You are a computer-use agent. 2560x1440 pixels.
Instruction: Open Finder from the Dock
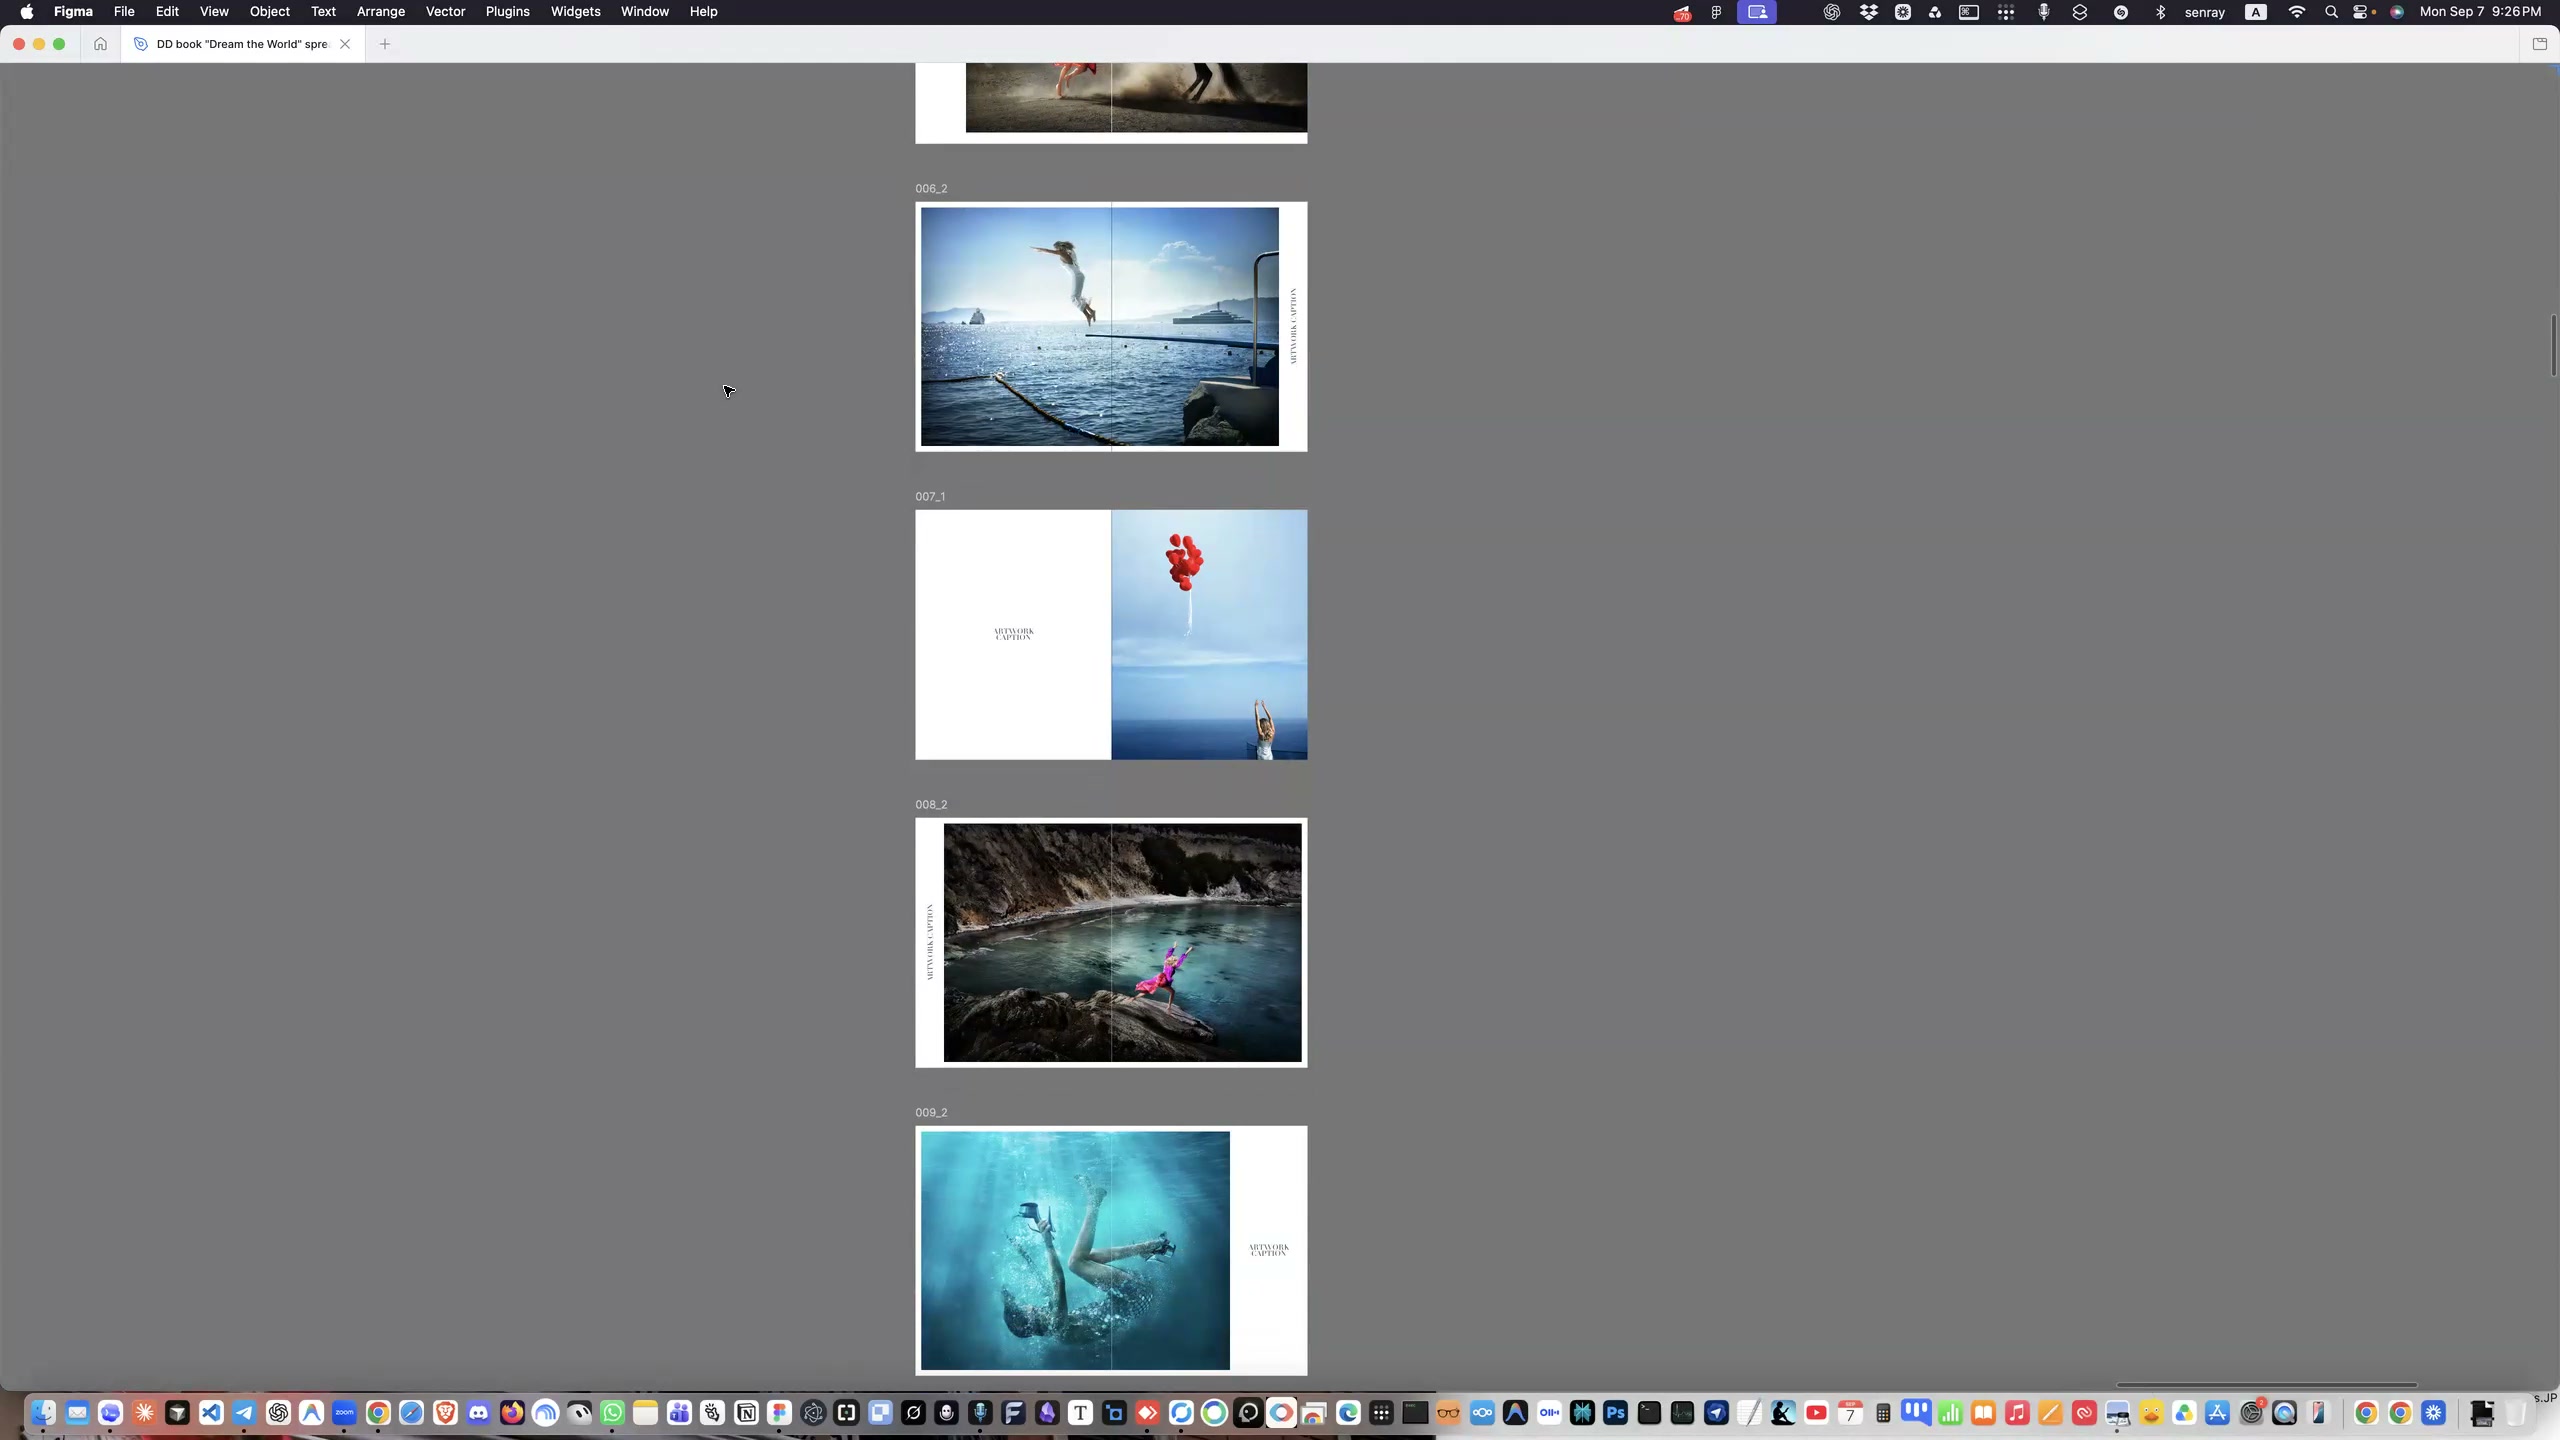(43, 1413)
